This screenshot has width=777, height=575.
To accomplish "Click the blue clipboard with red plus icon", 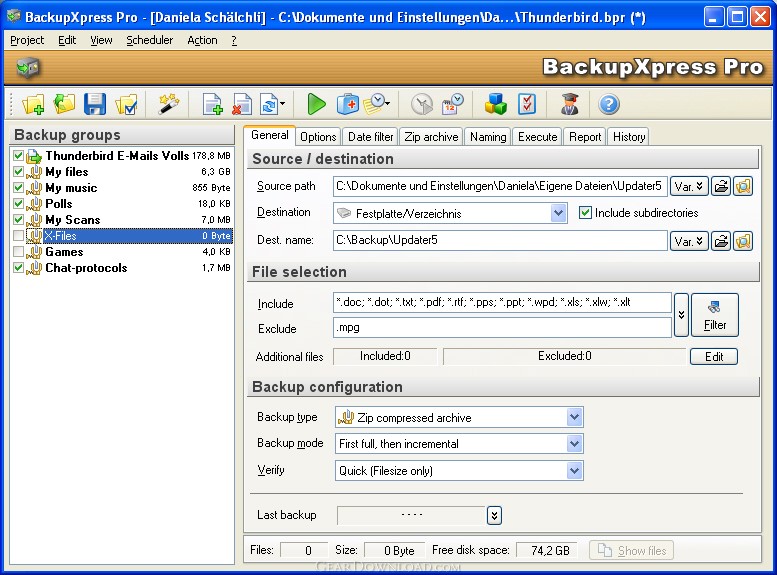I will coord(348,105).
